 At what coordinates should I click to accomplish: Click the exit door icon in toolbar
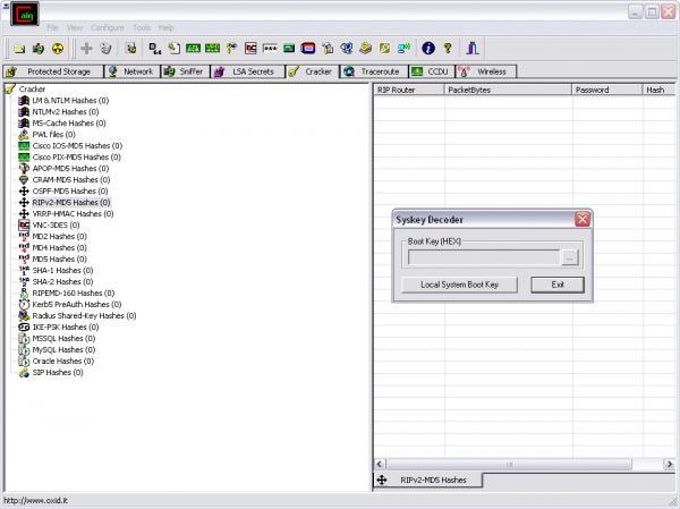[x=472, y=48]
